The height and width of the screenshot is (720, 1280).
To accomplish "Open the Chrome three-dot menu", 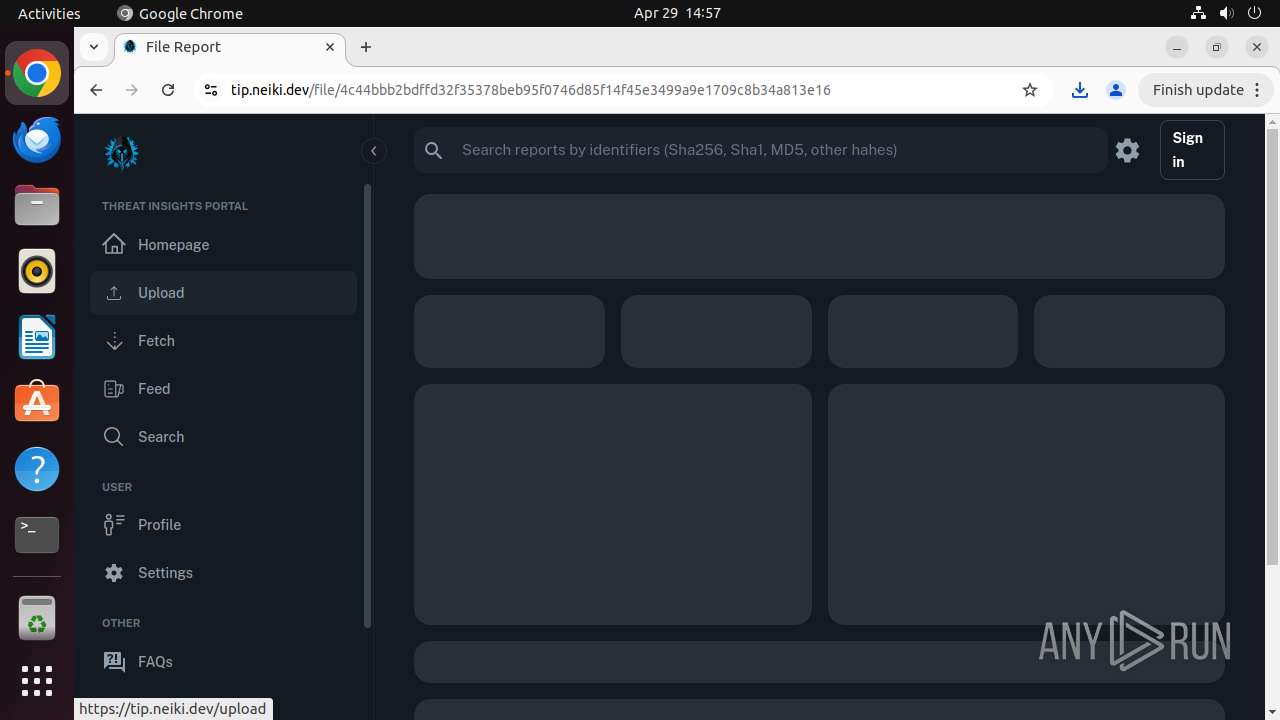I will (x=1259, y=90).
